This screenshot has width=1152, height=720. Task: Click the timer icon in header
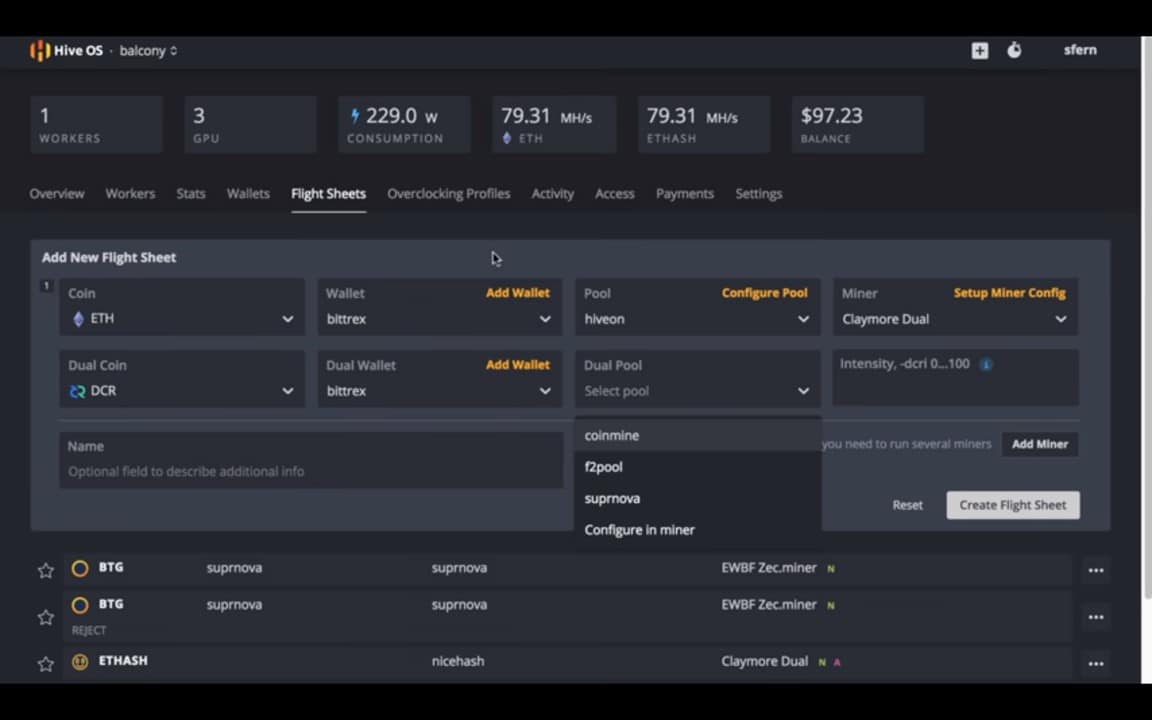click(1014, 50)
